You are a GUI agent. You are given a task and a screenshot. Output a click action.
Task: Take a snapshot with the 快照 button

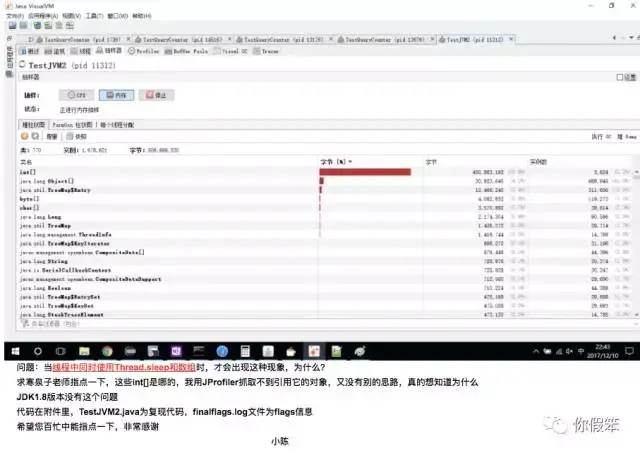pos(77,136)
